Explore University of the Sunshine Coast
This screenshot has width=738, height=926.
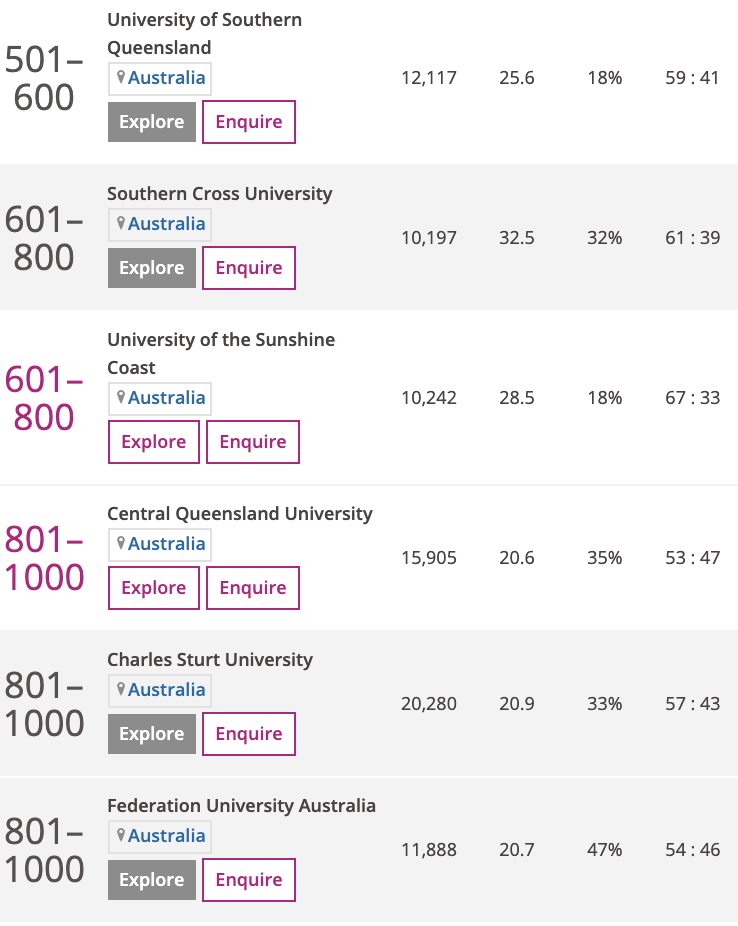[x=153, y=442]
